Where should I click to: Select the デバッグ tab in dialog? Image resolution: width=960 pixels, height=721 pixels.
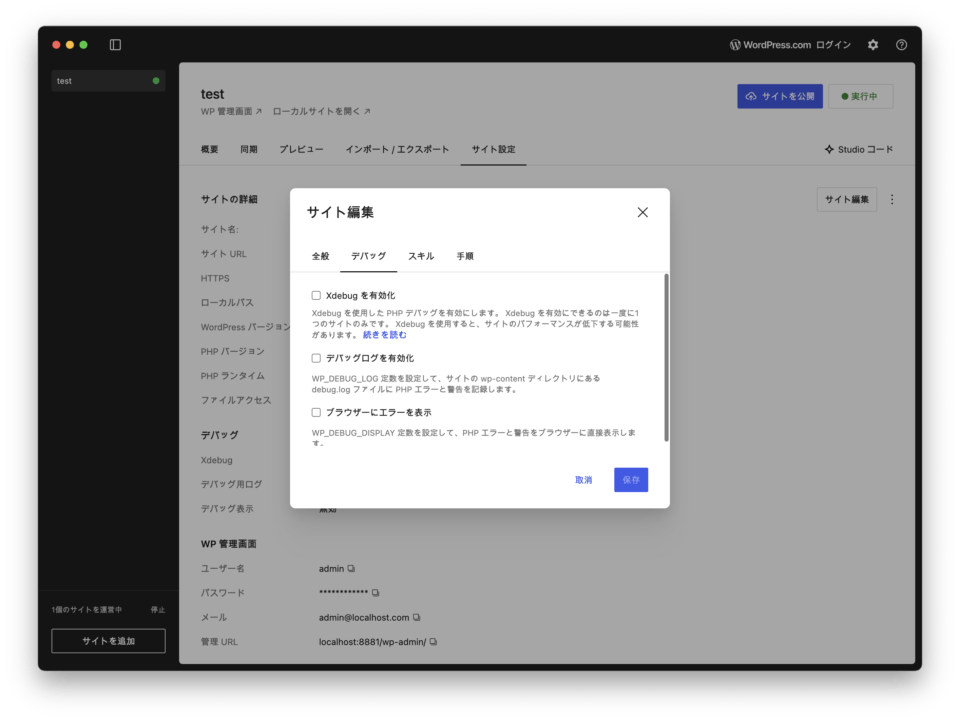[368, 256]
